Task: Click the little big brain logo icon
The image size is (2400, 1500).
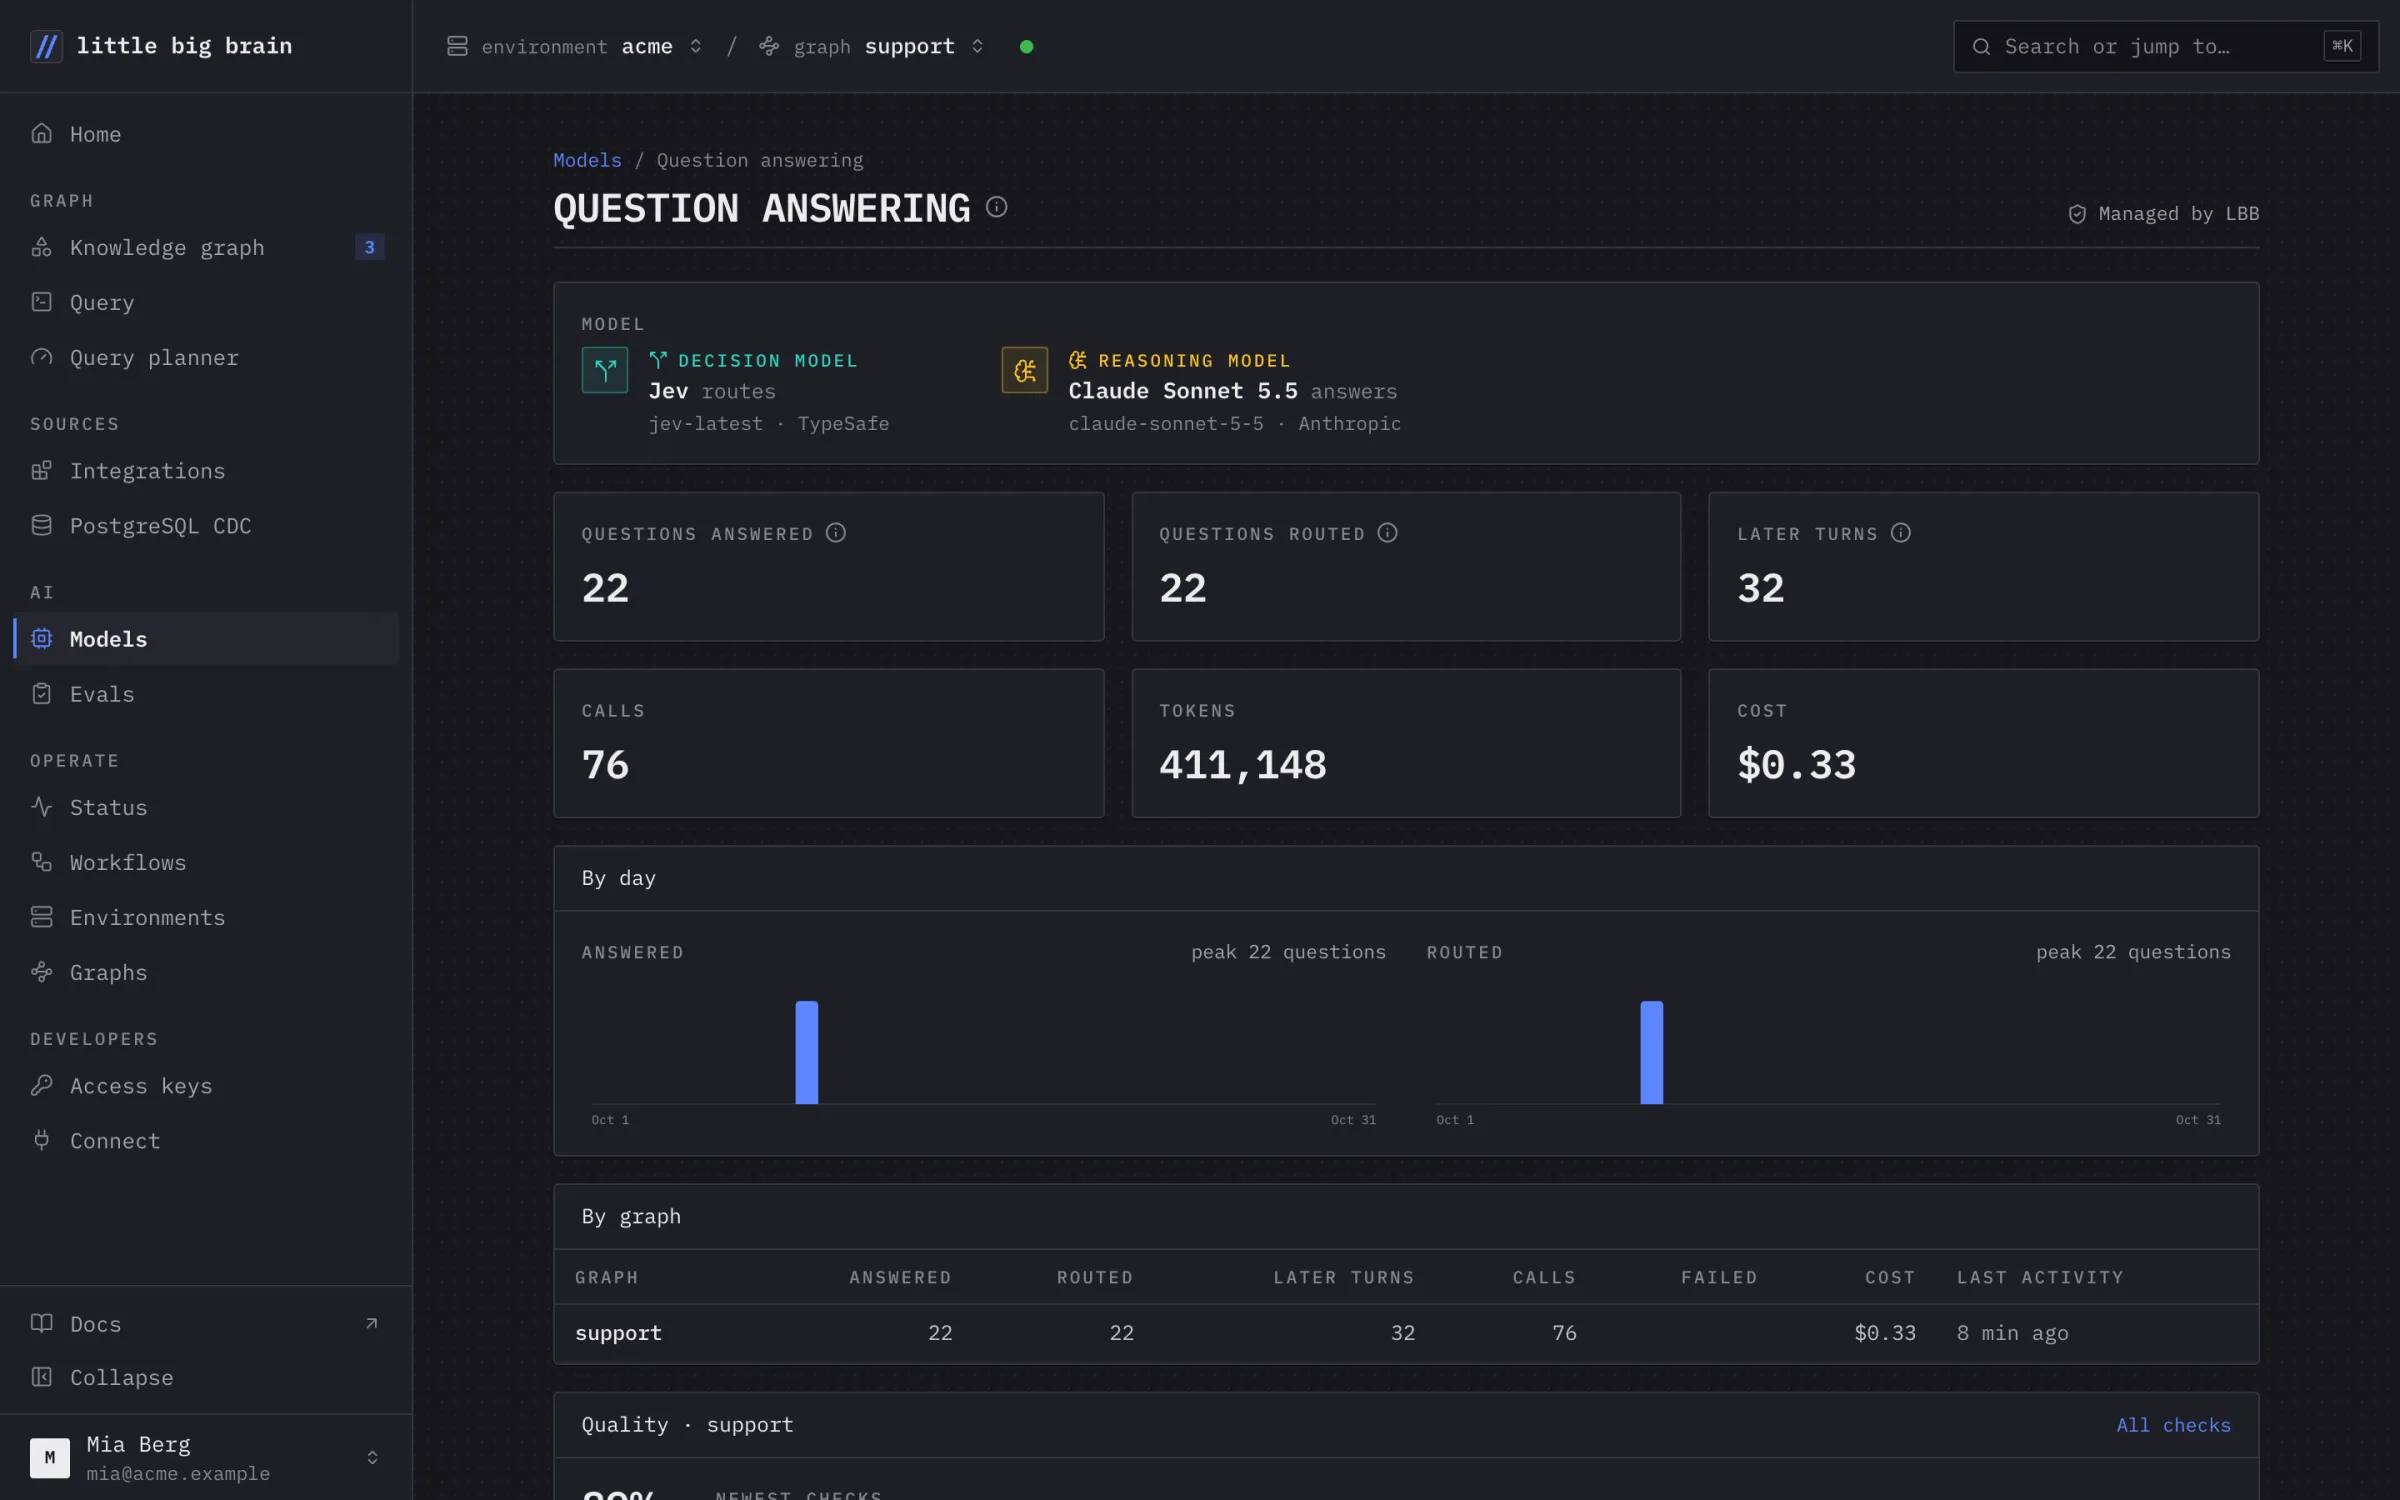Action: (46, 46)
